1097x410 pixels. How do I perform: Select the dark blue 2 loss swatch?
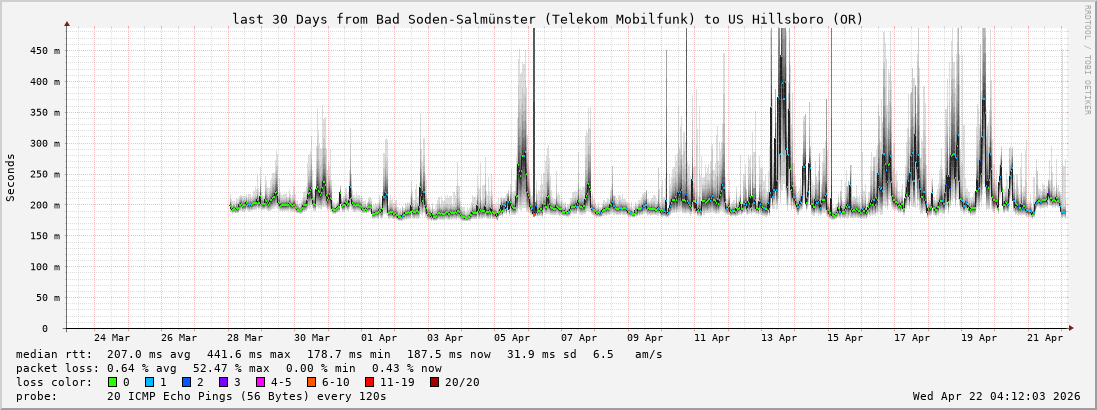tap(187, 382)
